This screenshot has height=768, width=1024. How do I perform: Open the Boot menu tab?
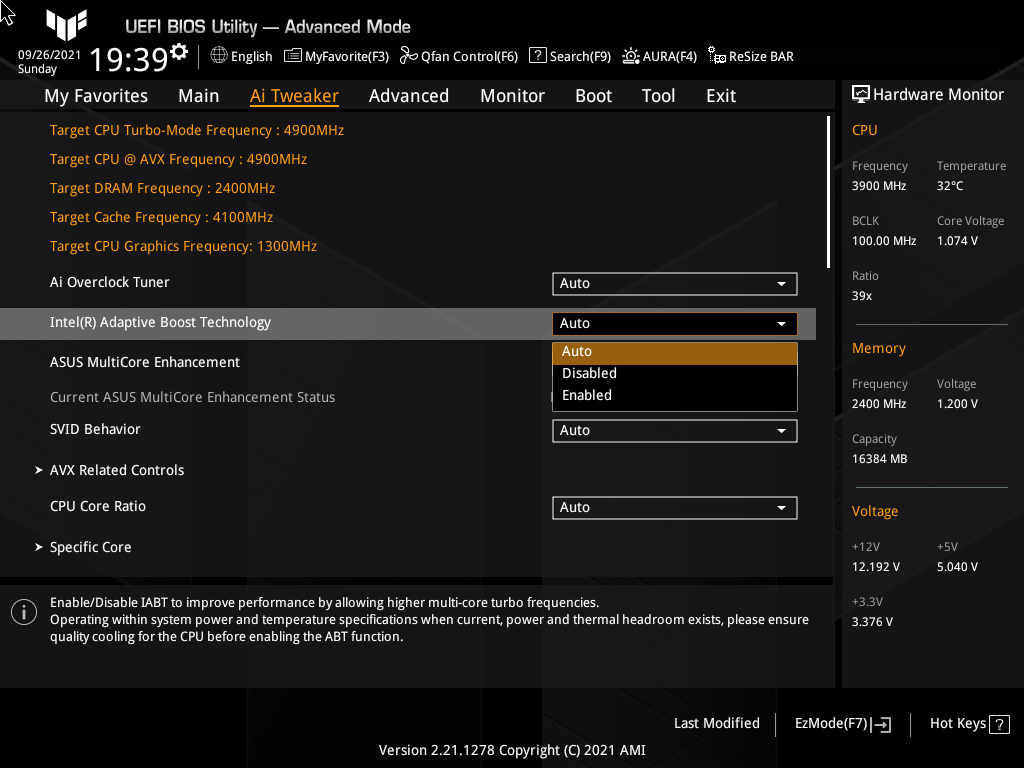593,95
